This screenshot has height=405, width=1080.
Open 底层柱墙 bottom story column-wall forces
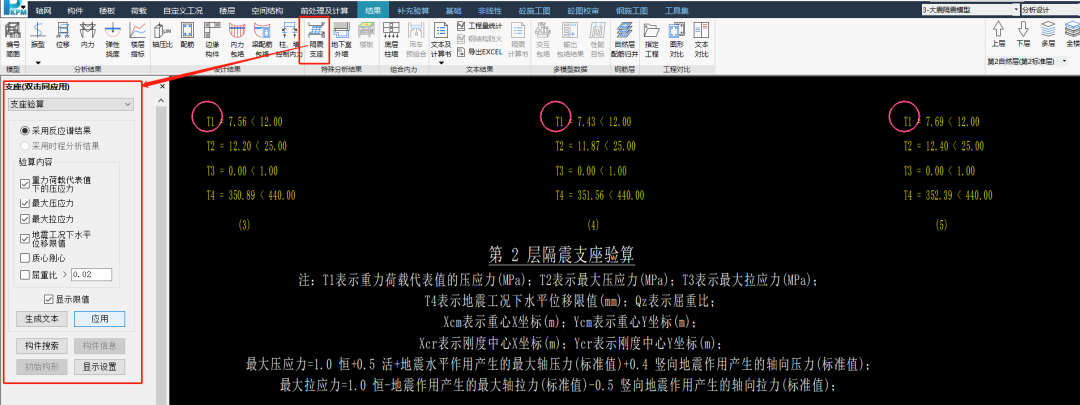pyautogui.click(x=391, y=39)
